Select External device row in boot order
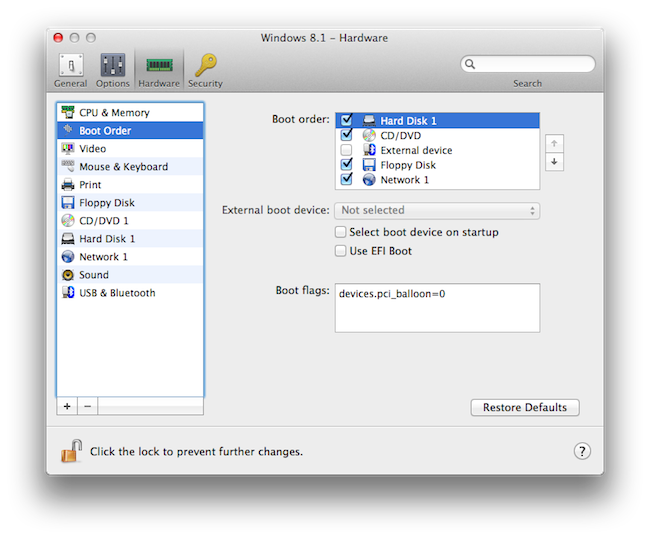The image size is (650, 539). click(x=437, y=150)
